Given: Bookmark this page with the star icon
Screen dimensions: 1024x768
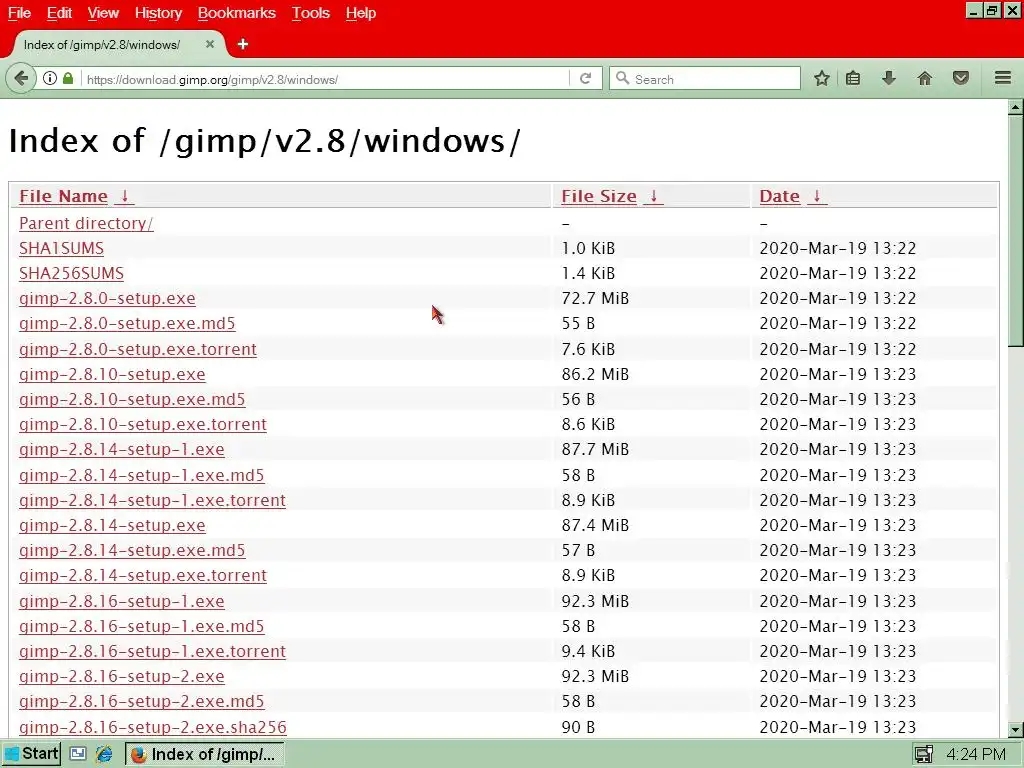Looking at the screenshot, I should pos(822,79).
